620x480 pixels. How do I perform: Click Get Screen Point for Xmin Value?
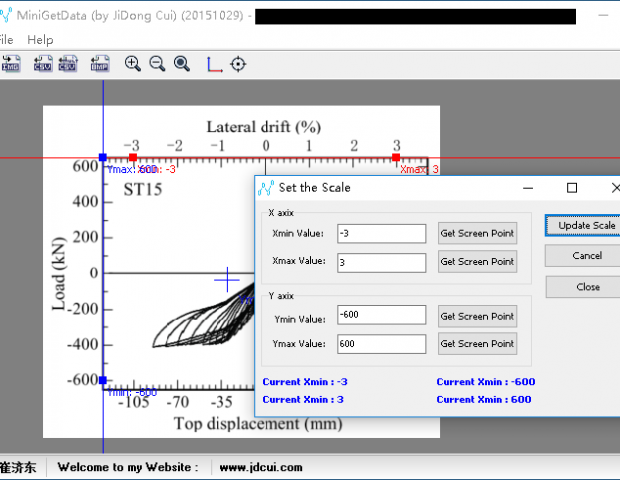pos(477,234)
